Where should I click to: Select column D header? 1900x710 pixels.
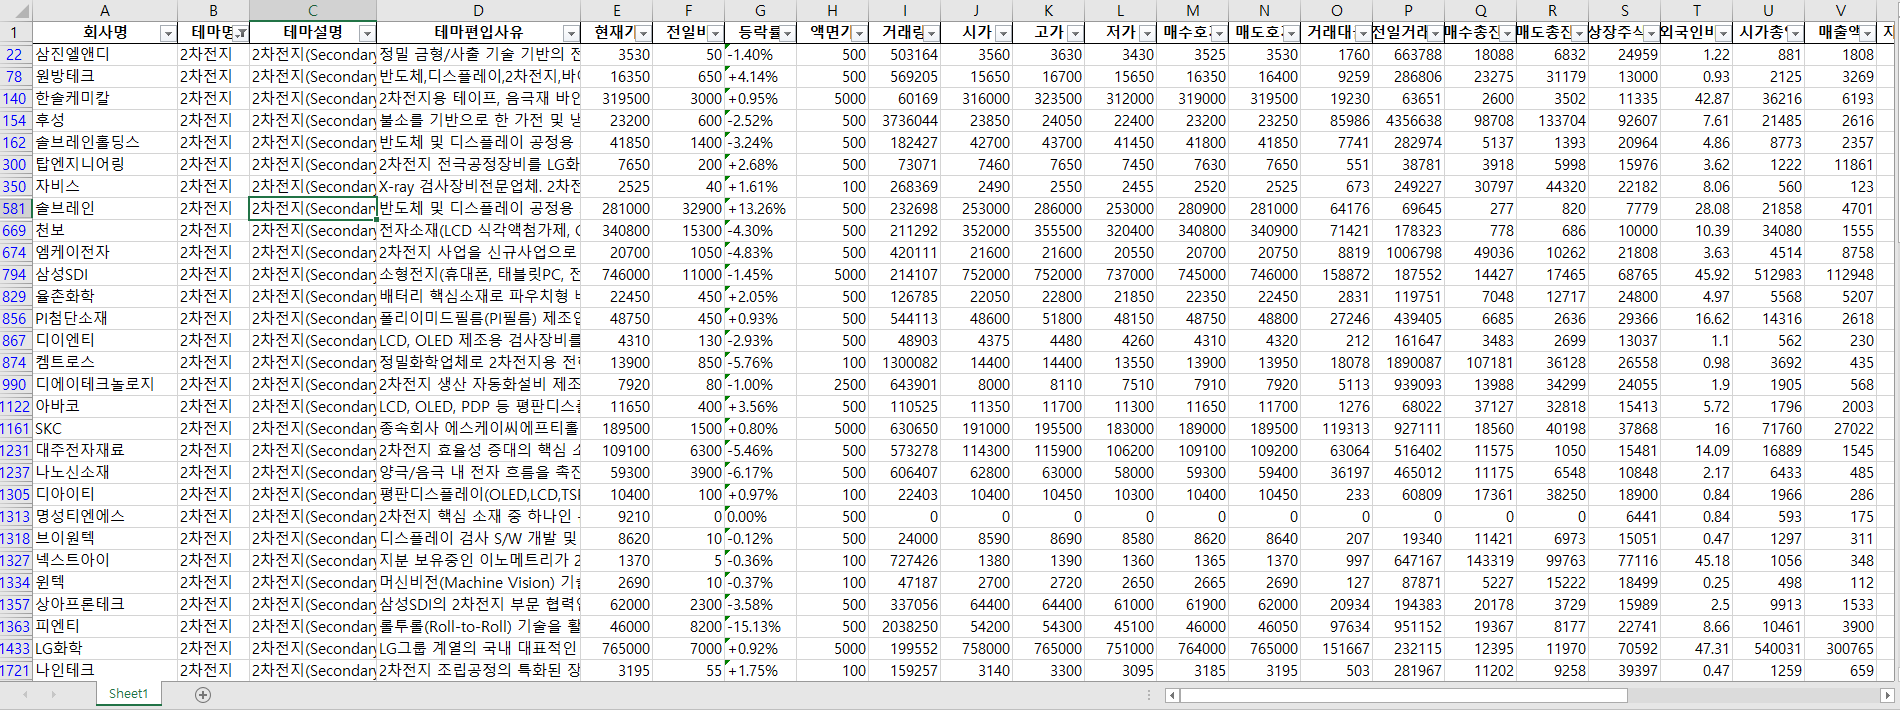tap(478, 11)
